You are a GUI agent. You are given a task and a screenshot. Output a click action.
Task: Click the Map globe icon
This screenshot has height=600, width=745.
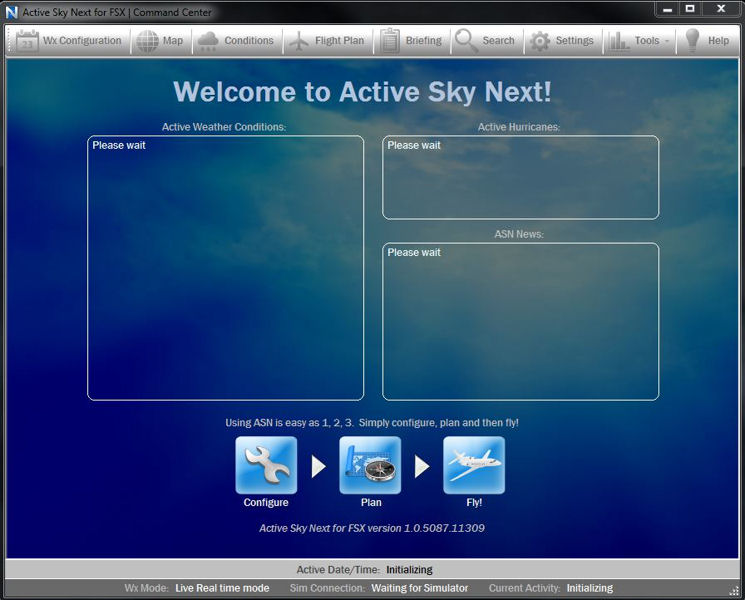[x=147, y=41]
